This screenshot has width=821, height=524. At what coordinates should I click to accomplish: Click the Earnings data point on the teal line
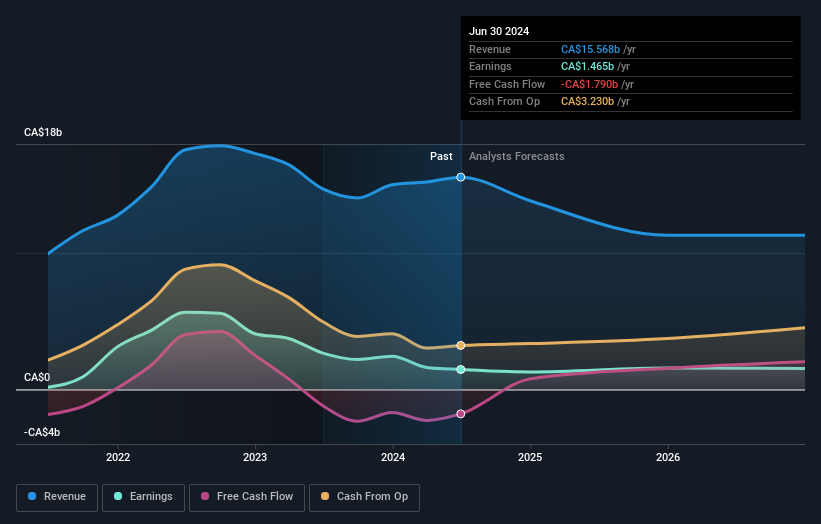[461, 370]
